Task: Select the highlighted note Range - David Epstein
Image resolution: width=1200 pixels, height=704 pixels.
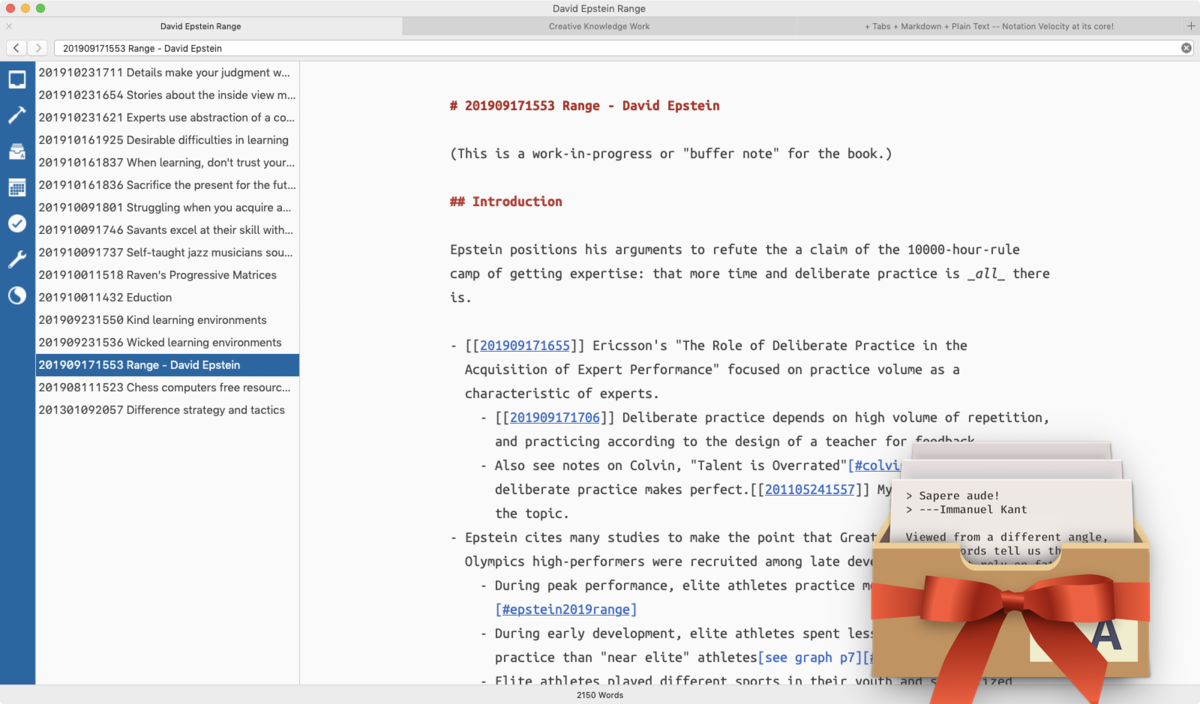Action: click(x=167, y=365)
